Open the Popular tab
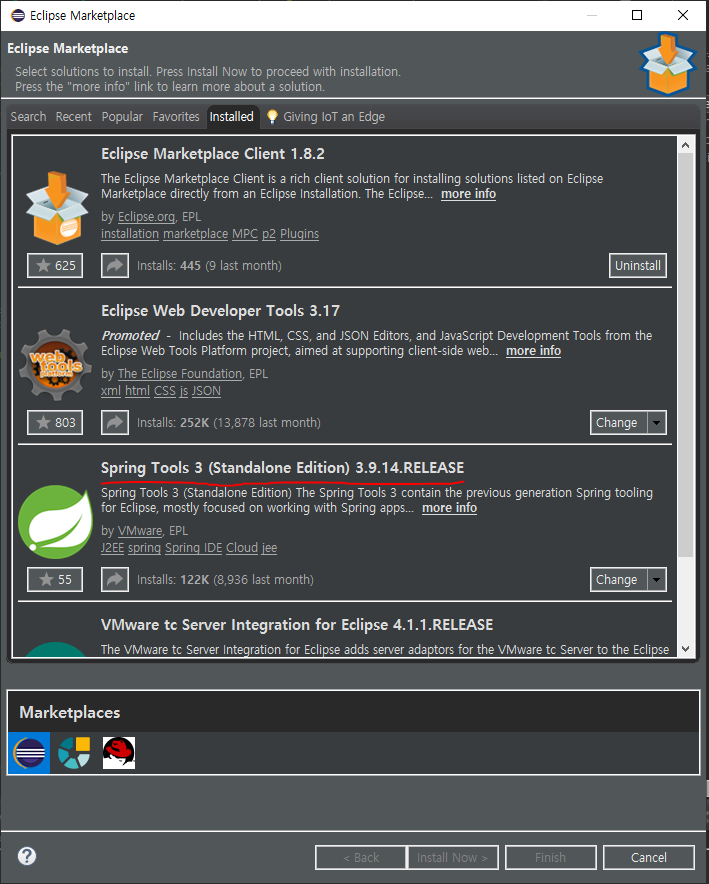 (x=122, y=117)
